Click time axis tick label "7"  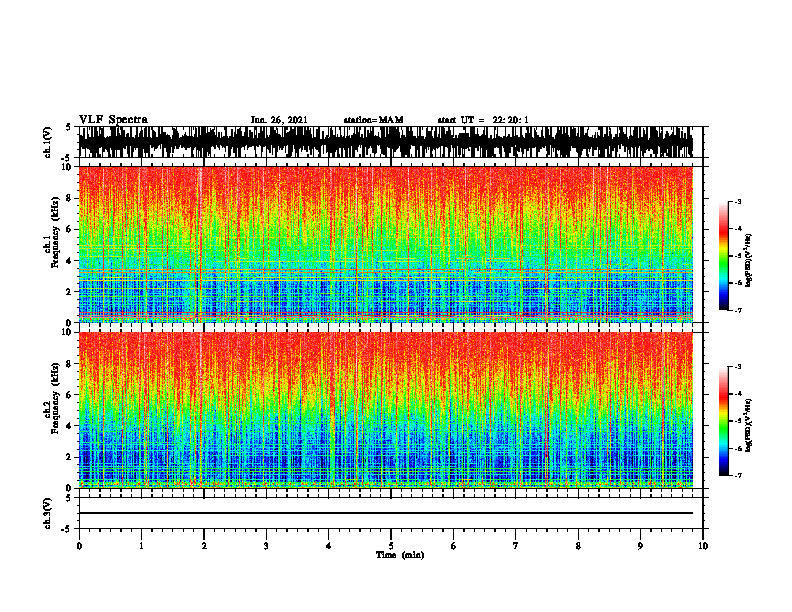pos(516,546)
